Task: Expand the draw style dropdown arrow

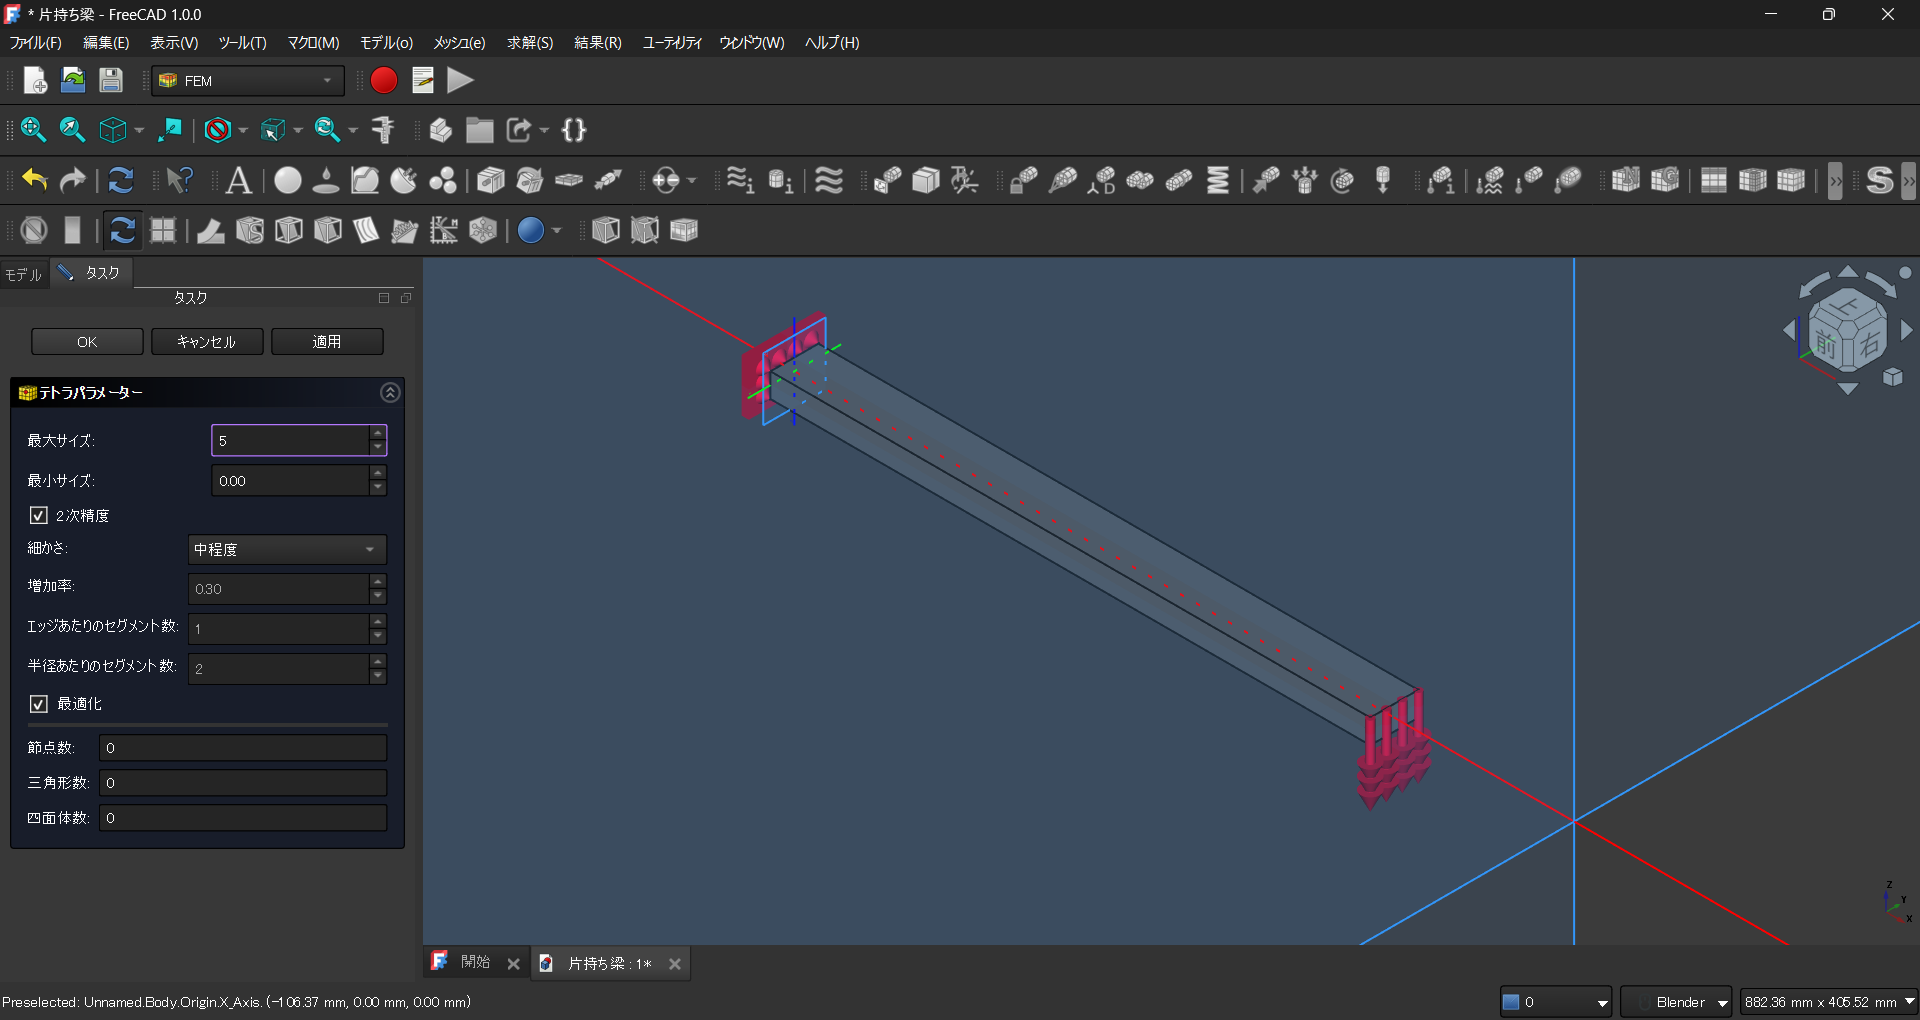Action: (x=243, y=130)
